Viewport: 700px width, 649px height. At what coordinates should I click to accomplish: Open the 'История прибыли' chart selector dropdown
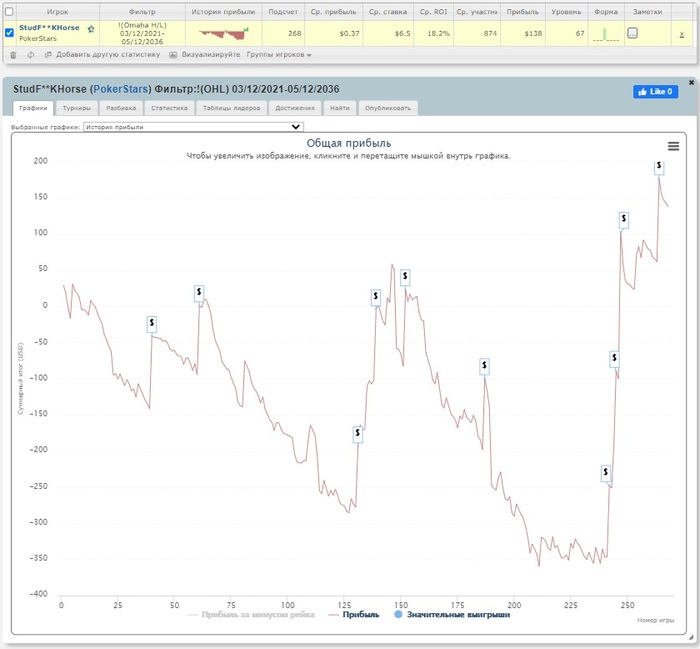coord(193,127)
